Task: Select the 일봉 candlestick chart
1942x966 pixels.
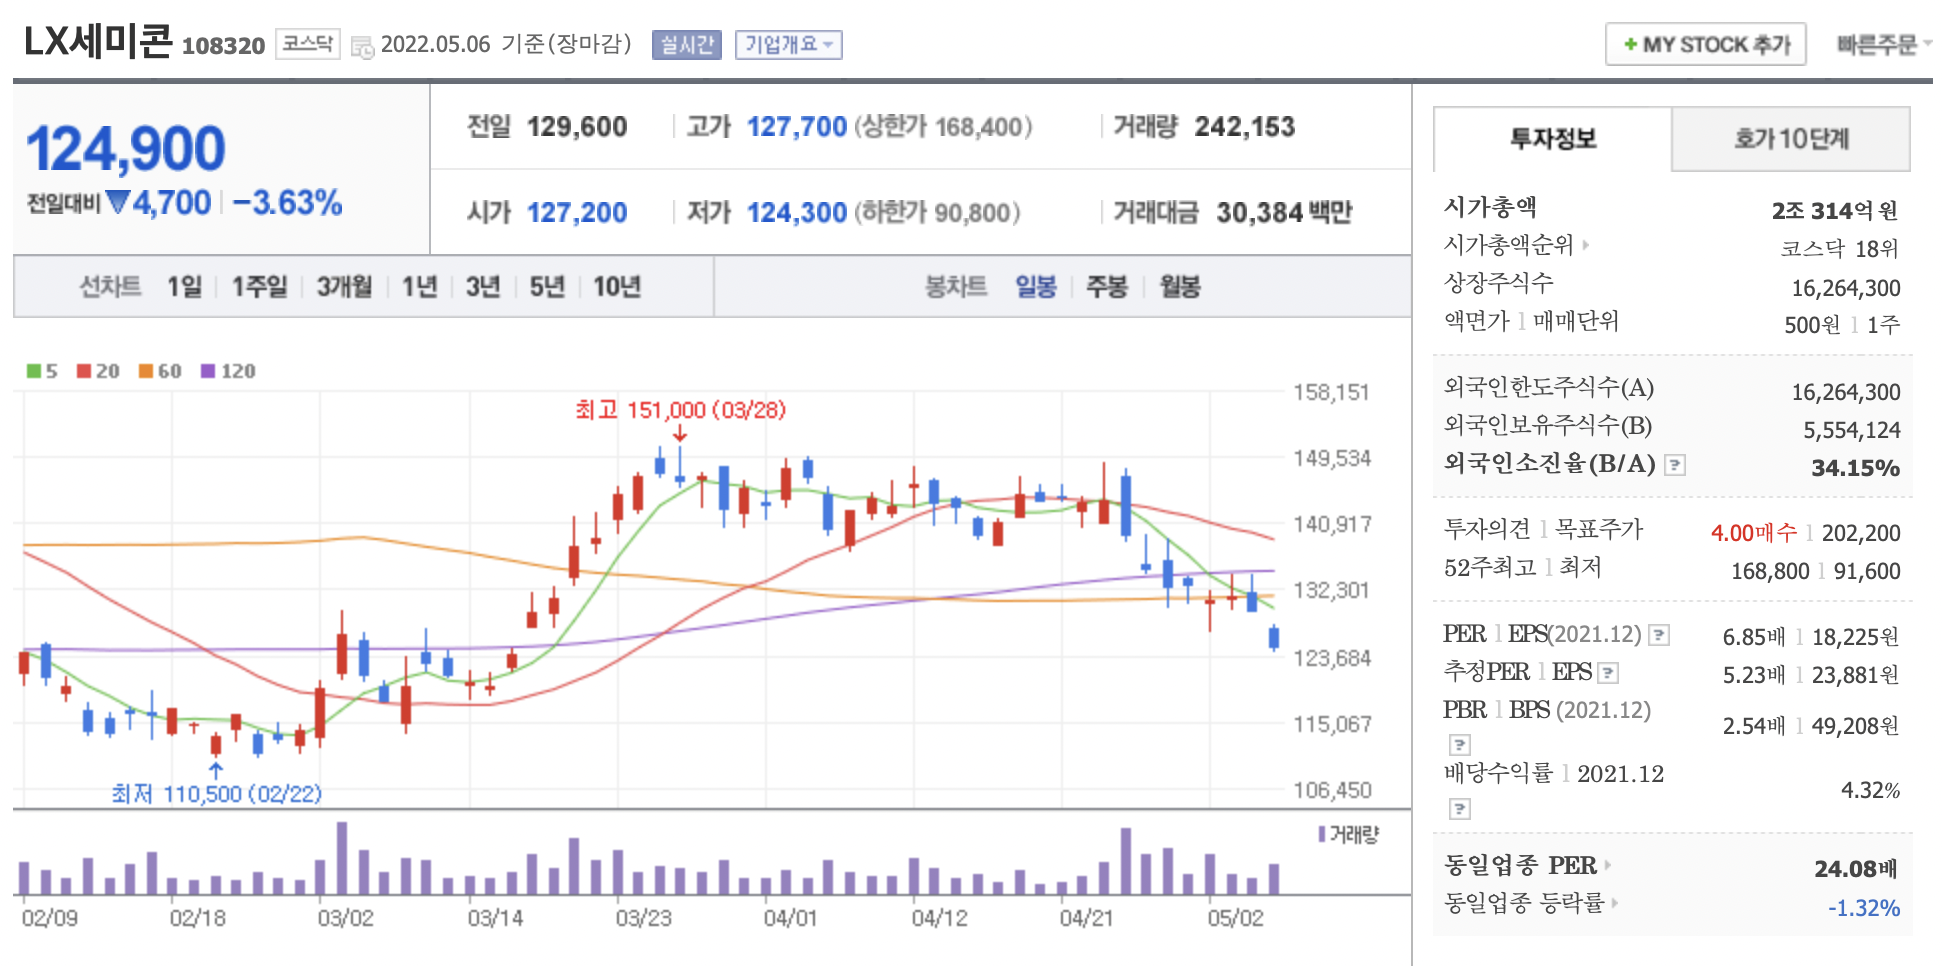Action: click(1036, 287)
